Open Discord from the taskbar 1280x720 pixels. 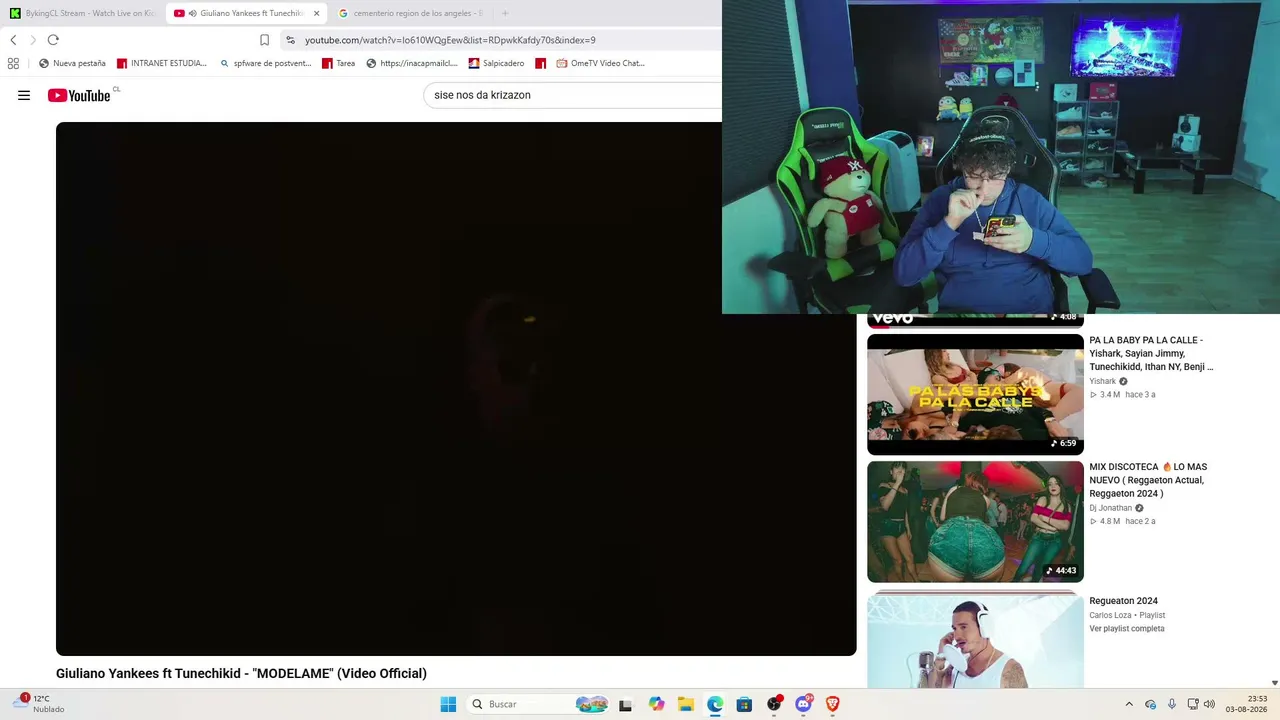(803, 704)
